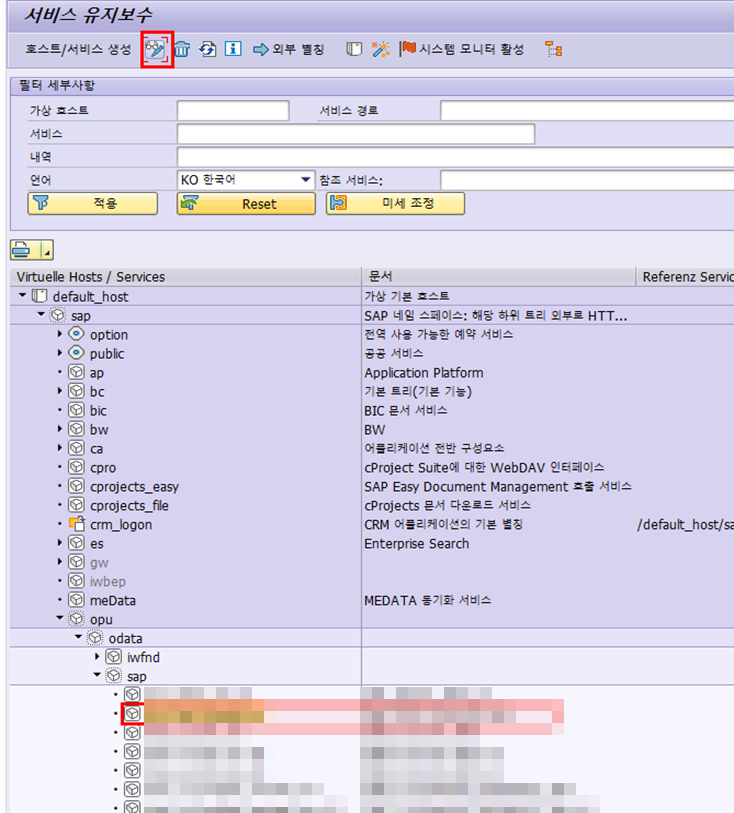The image size is (734, 813).
Task: Expand the option node
Action: click(x=60, y=334)
